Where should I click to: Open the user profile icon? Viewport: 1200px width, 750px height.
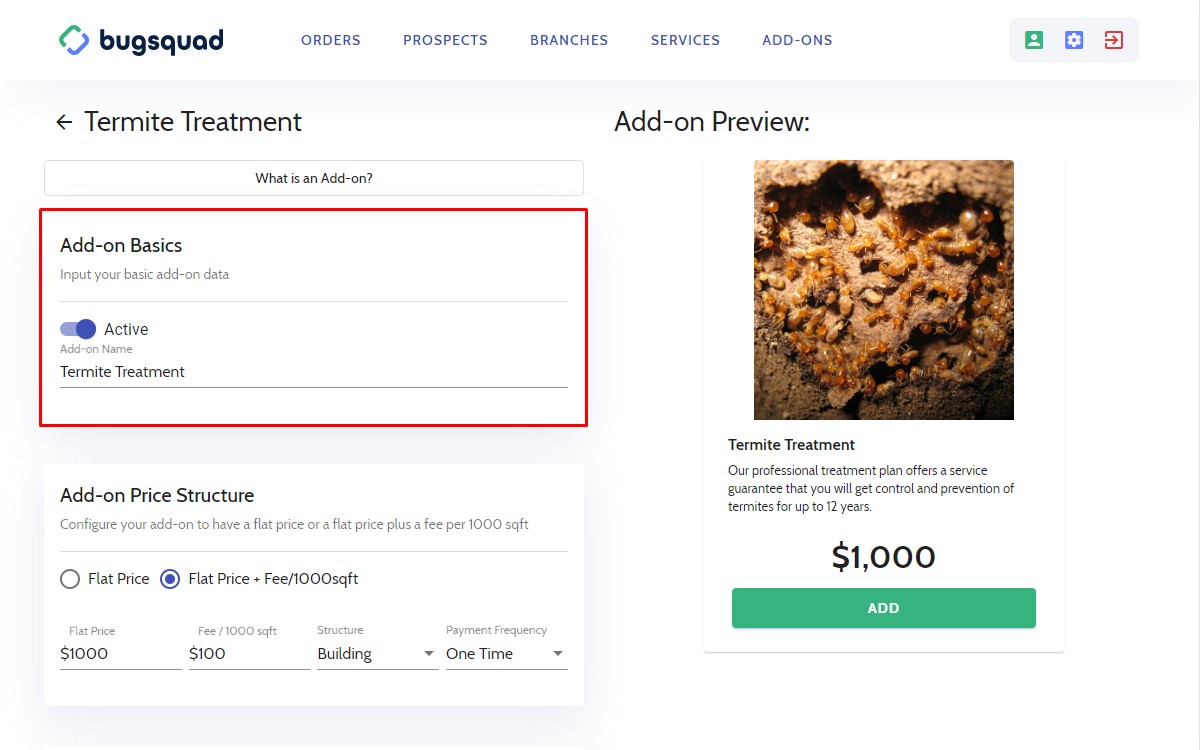coord(1034,40)
